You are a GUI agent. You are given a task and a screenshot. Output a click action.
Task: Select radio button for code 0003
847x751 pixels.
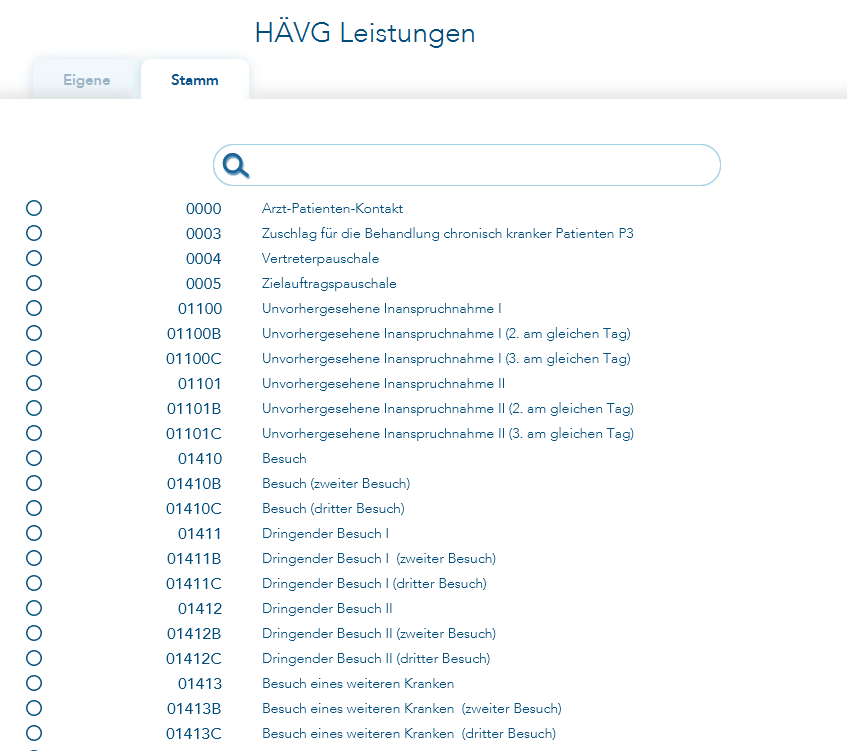[x=34, y=233]
